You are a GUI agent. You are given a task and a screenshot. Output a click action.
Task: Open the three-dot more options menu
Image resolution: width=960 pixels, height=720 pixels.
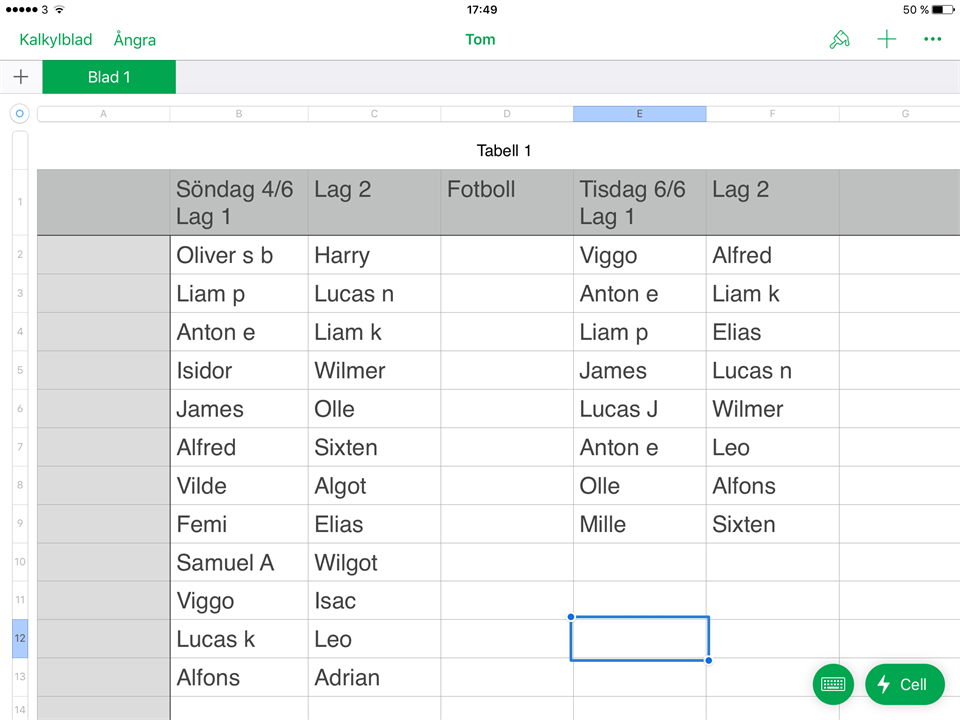pos(933,40)
